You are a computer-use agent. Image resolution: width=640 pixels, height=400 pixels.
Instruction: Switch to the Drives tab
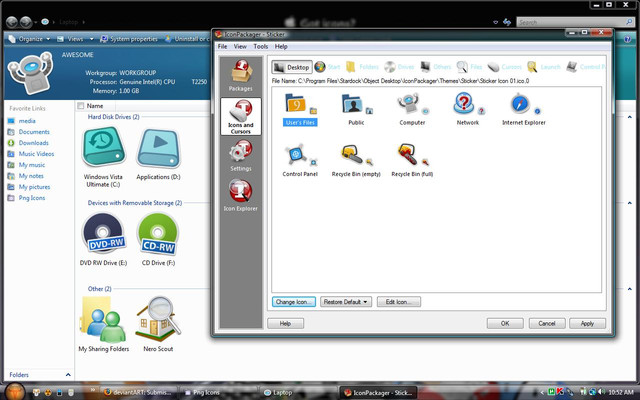(x=399, y=67)
